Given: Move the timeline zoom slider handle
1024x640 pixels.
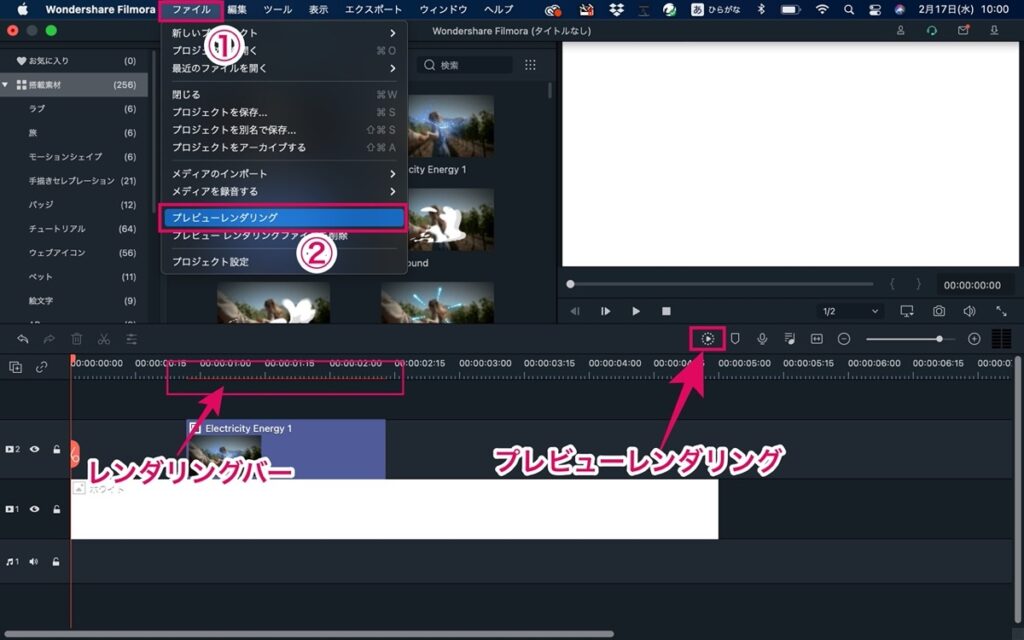Looking at the screenshot, I should 939,339.
